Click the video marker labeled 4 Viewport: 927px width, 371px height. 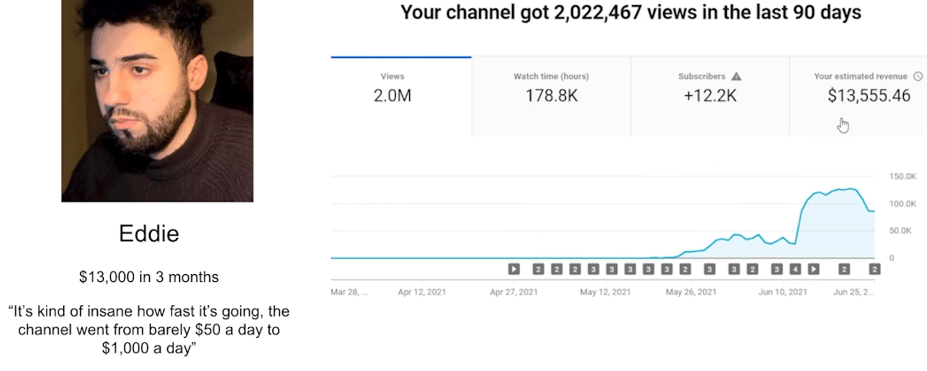click(x=796, y=269)
